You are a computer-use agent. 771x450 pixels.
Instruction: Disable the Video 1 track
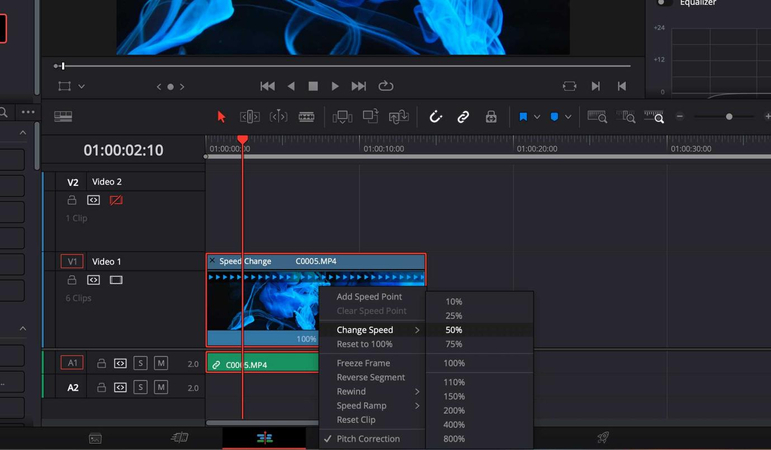click(x=116, y=280)
